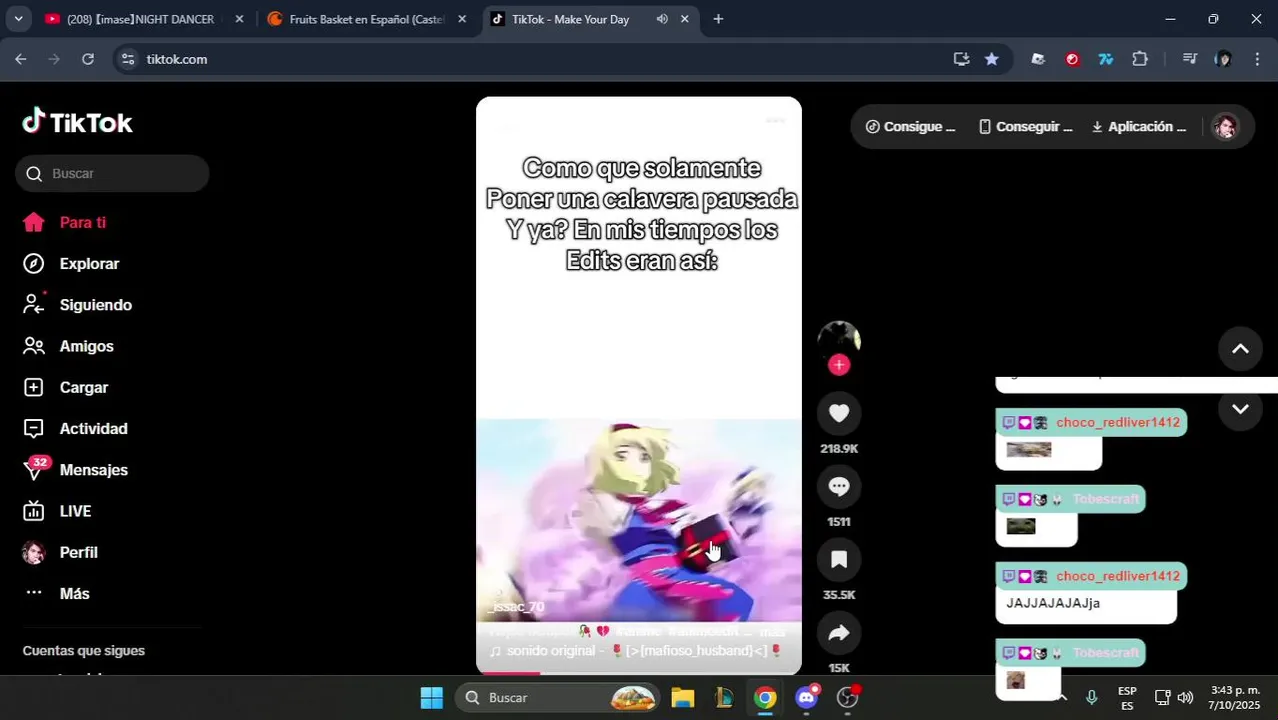The width and height of the screenshot is (1278, 720).
Task: Click the taskbar Buscar search box
Action: [x=557, y=697]
